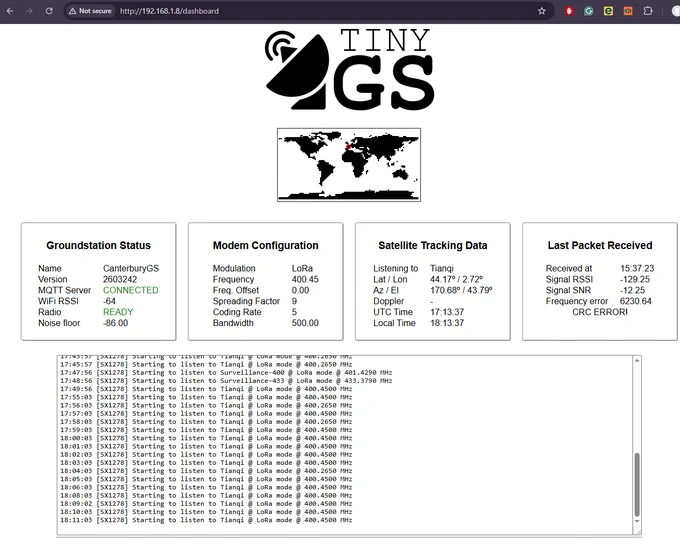Open the yellow 'e' extension icon
This screenshot has width=680, height=538.
(608, 11)
